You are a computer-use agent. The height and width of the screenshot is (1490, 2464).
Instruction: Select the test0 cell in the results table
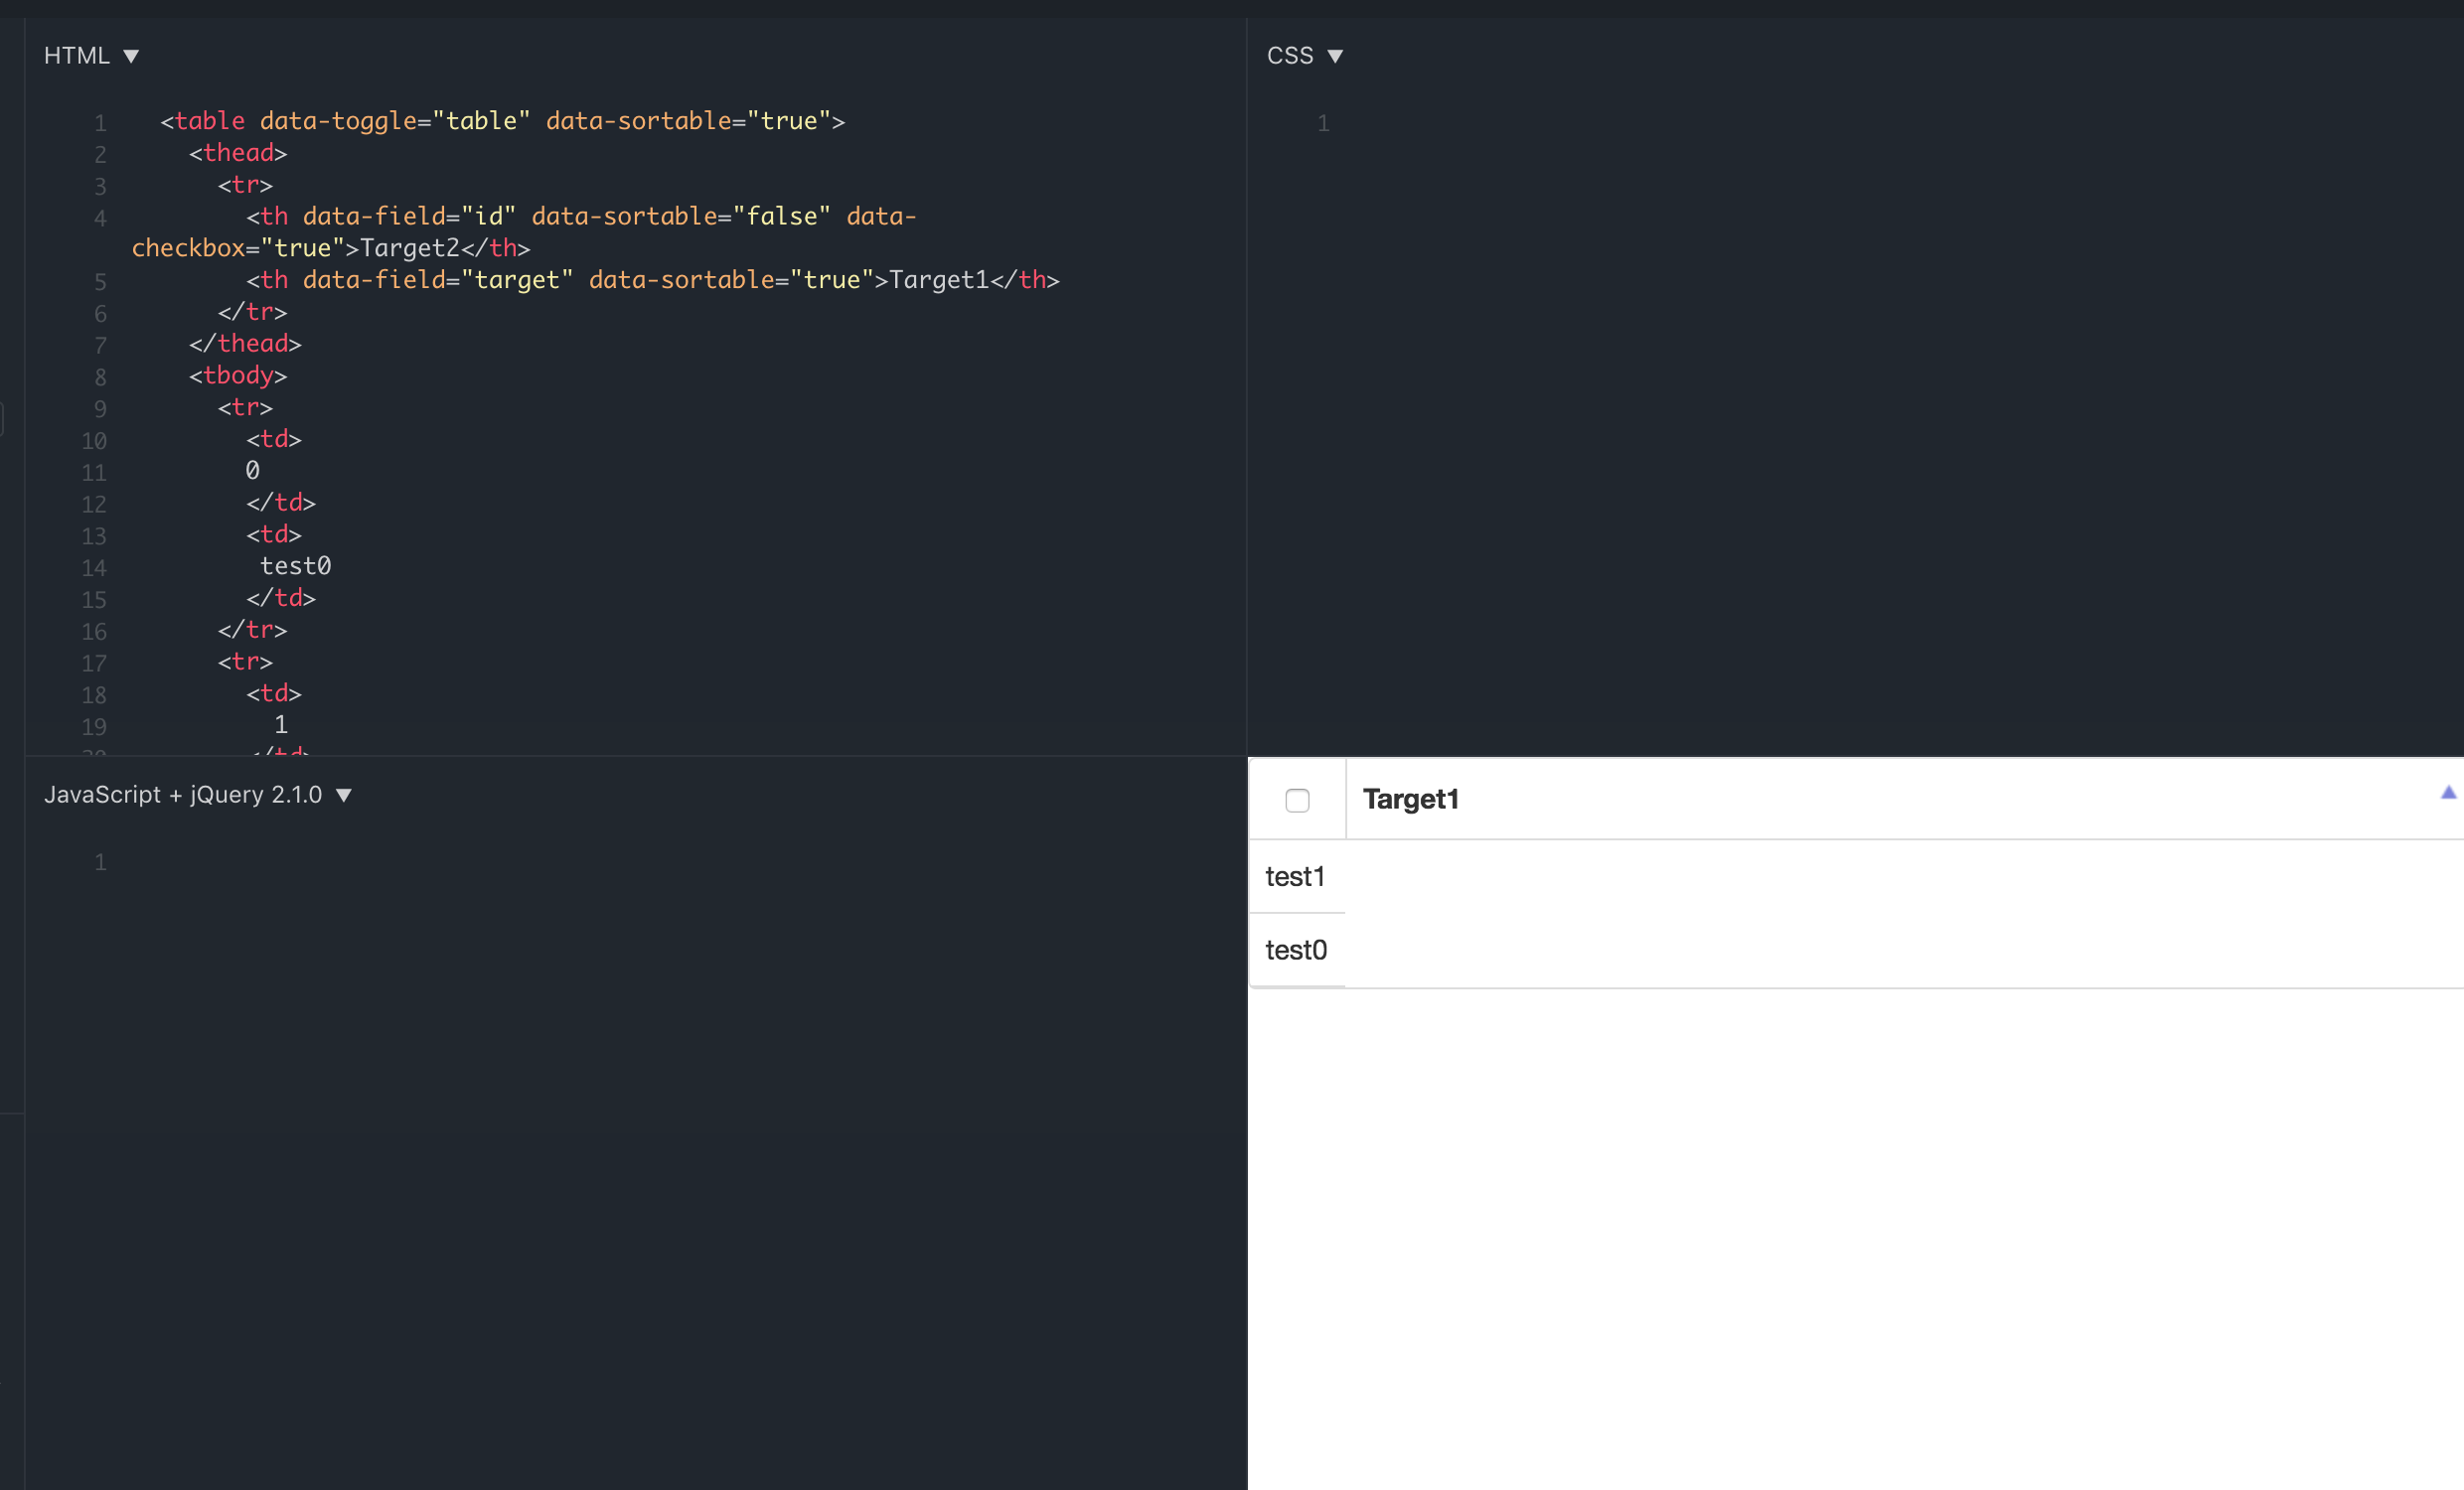pyautogui.click(x=1296, y=949)
